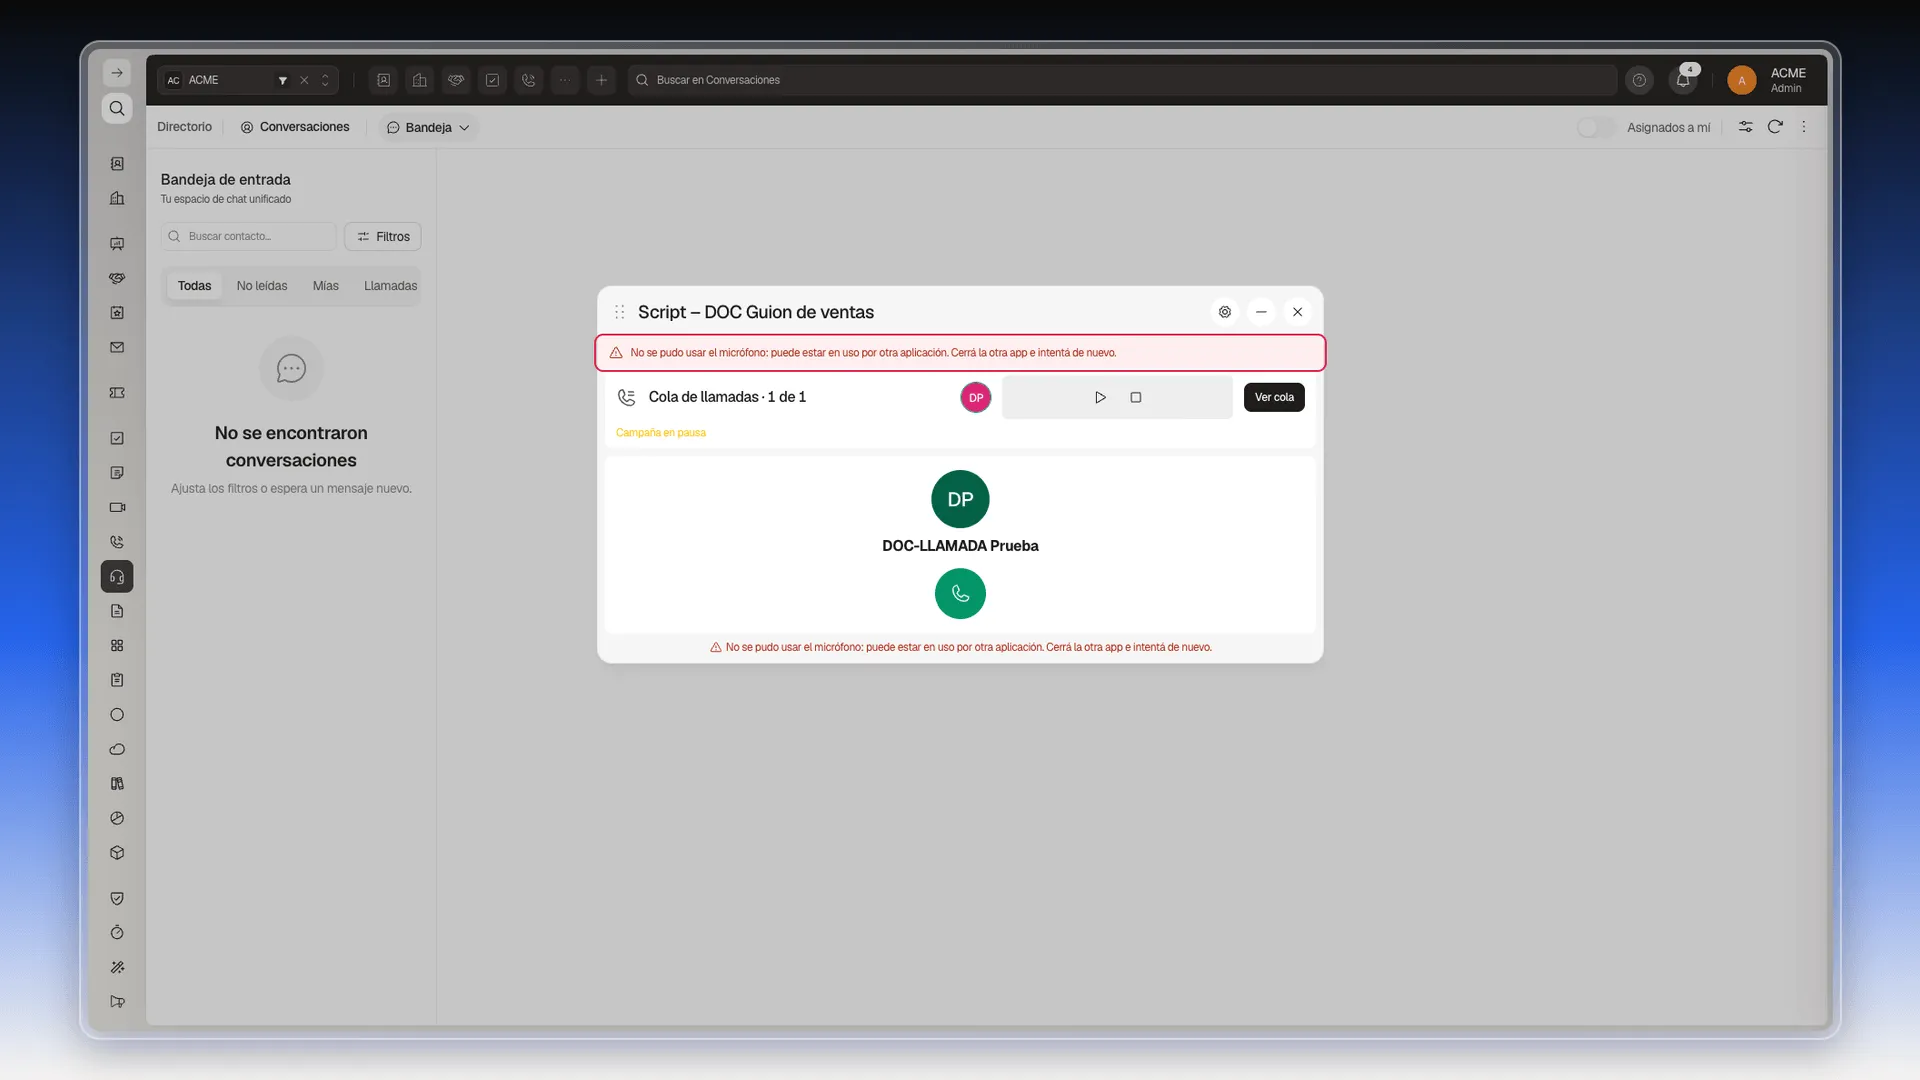The width and height of the screenshot is (1920, 1080).
Task: Open the Conversaciones section
Action: (295, 127)
